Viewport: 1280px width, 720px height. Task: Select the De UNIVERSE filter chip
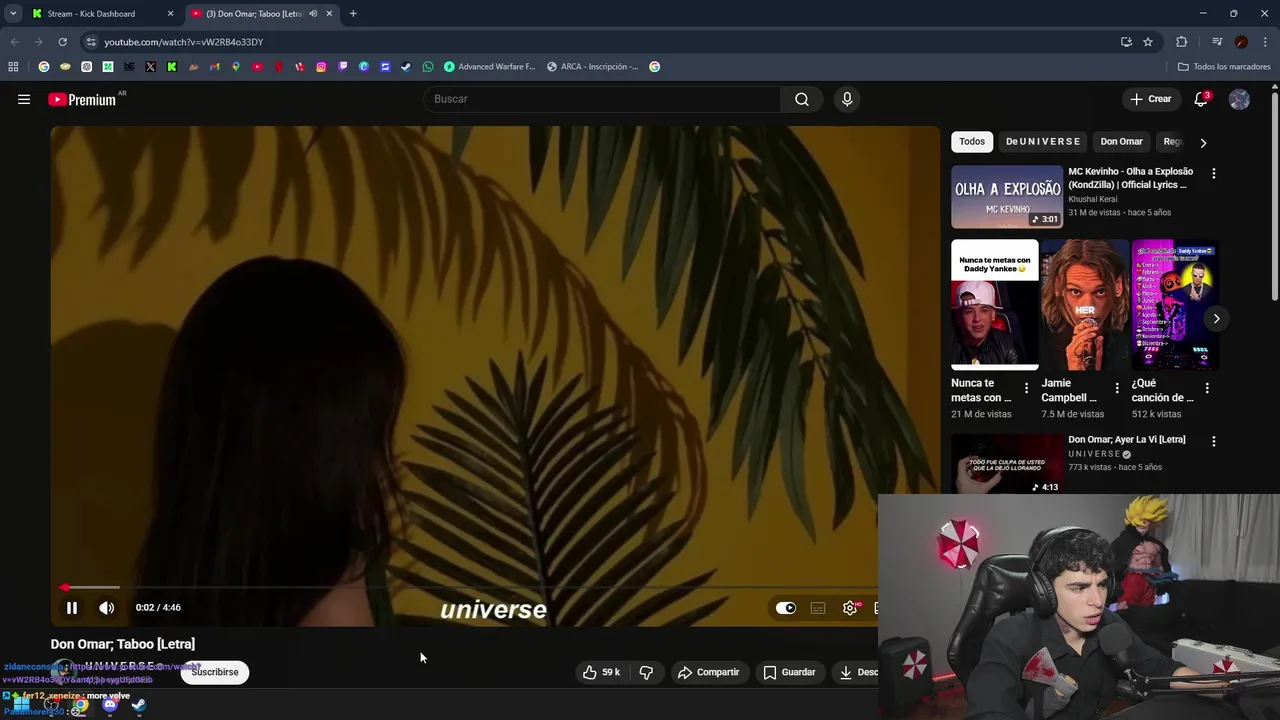click(1043, 142)
